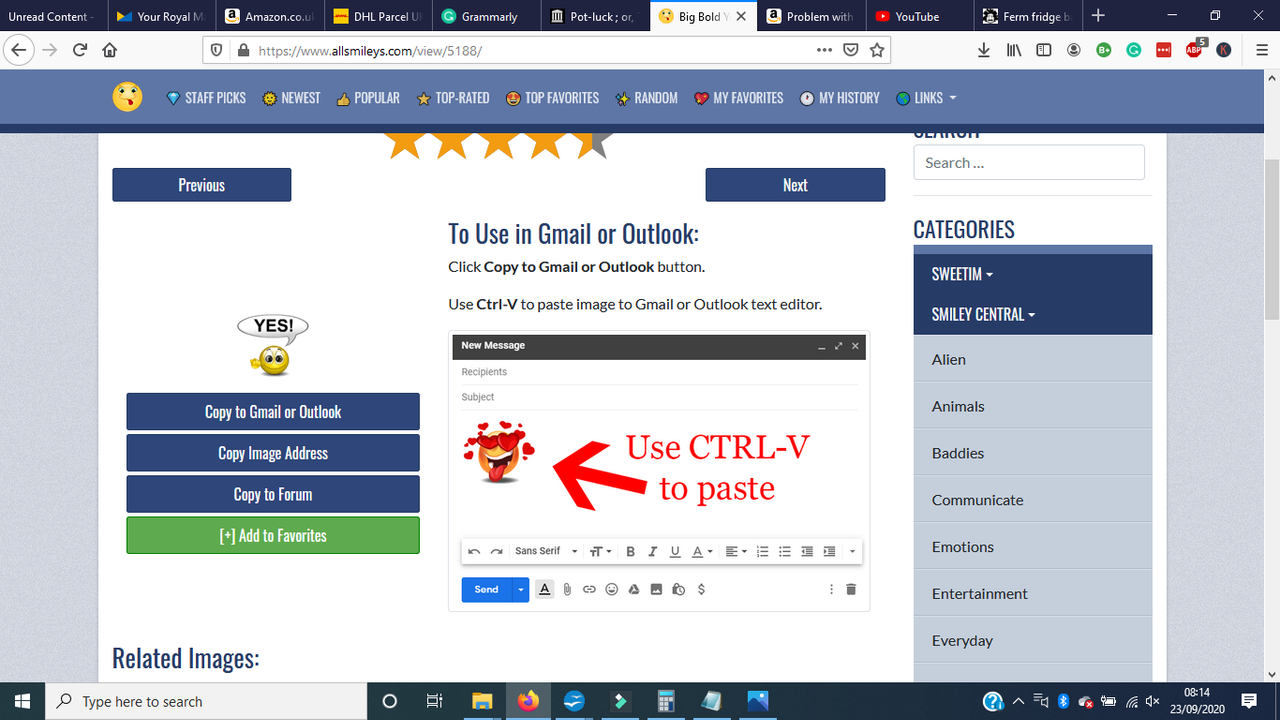Open the Grammarly extension toolbar icon
This screenshot has height=720, width=1280.
[1134, 50]
